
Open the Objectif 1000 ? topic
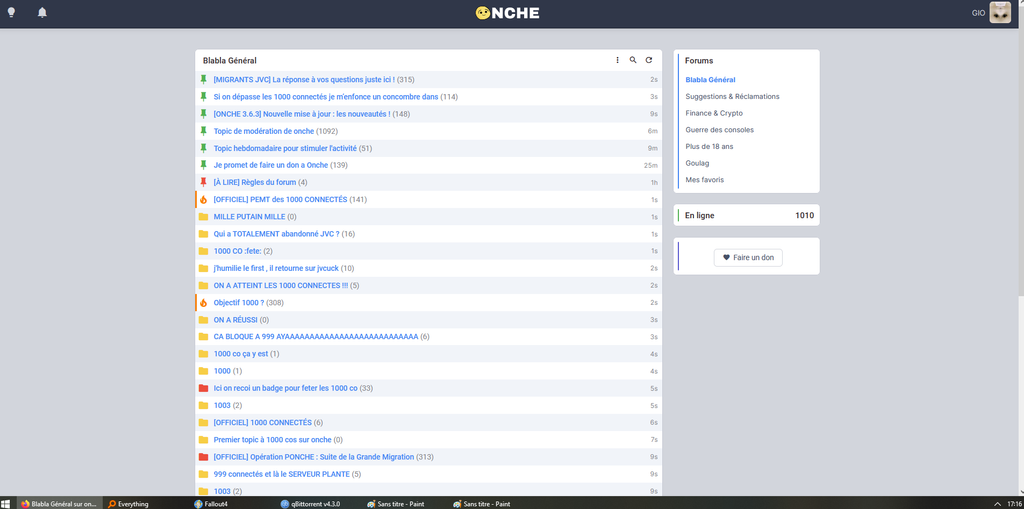pyautogui.click(x=239, y=303)
